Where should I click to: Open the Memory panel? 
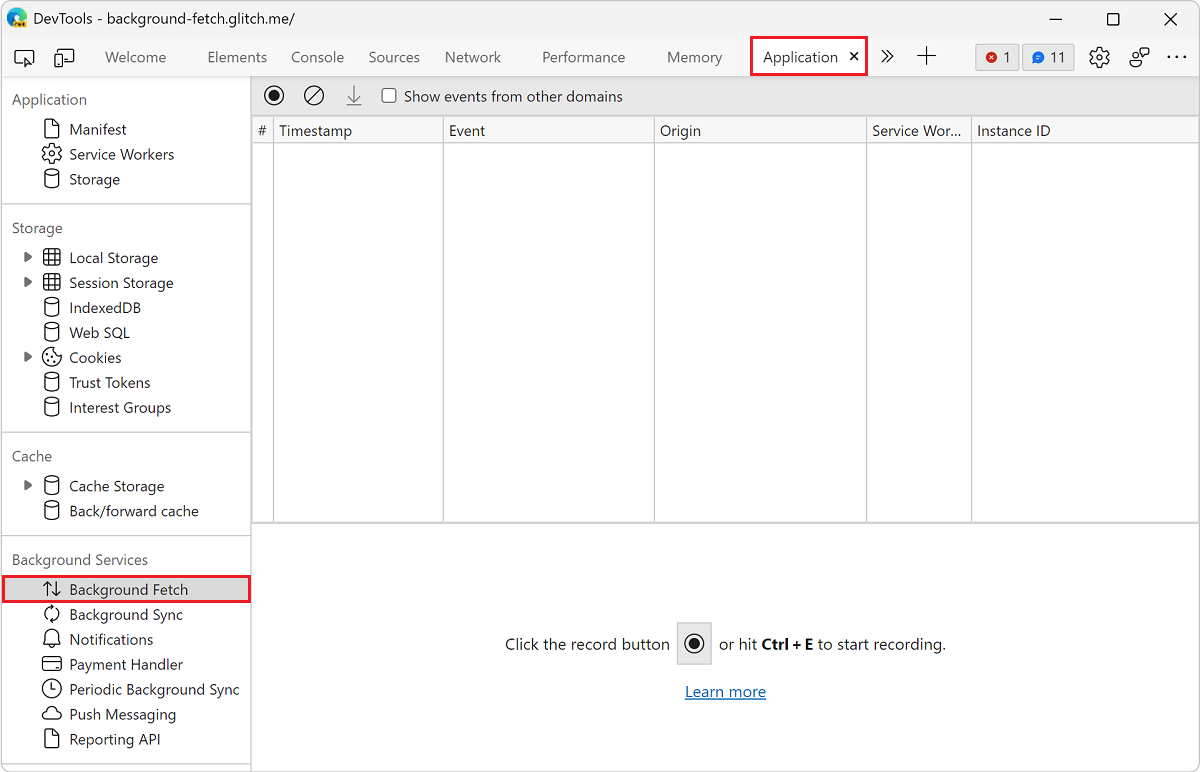[694, 57]
